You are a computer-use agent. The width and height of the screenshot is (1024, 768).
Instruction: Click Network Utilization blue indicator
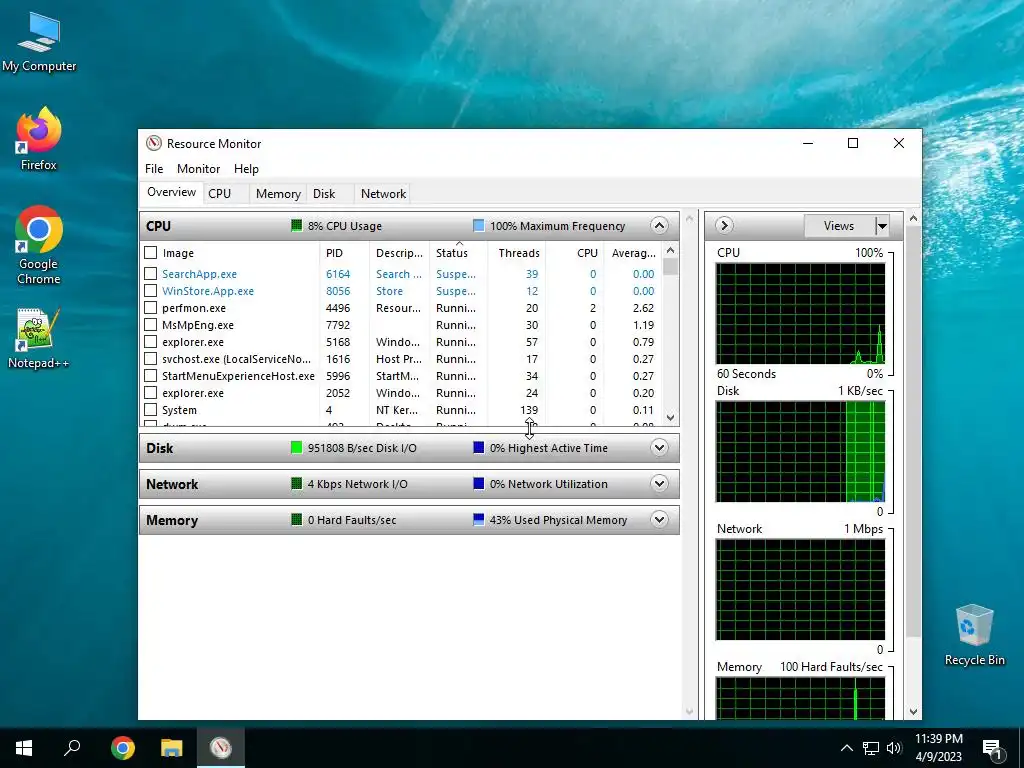(479, 483)
